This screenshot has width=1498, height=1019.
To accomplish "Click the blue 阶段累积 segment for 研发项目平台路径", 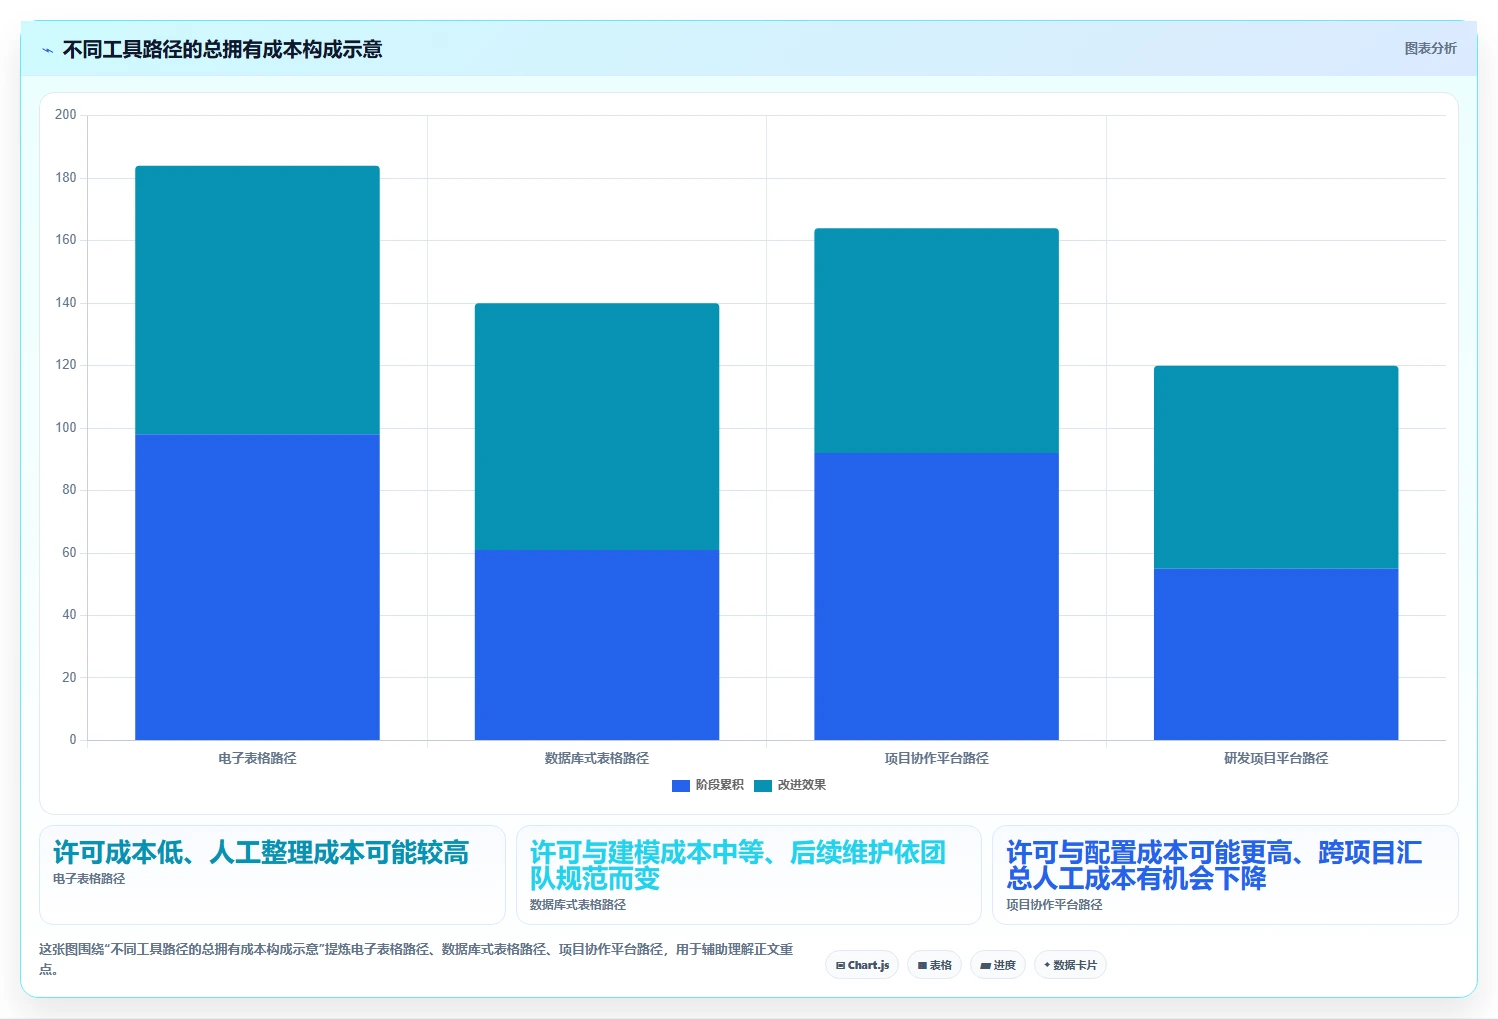I will pyautogui.click(x=1276, y=654).
